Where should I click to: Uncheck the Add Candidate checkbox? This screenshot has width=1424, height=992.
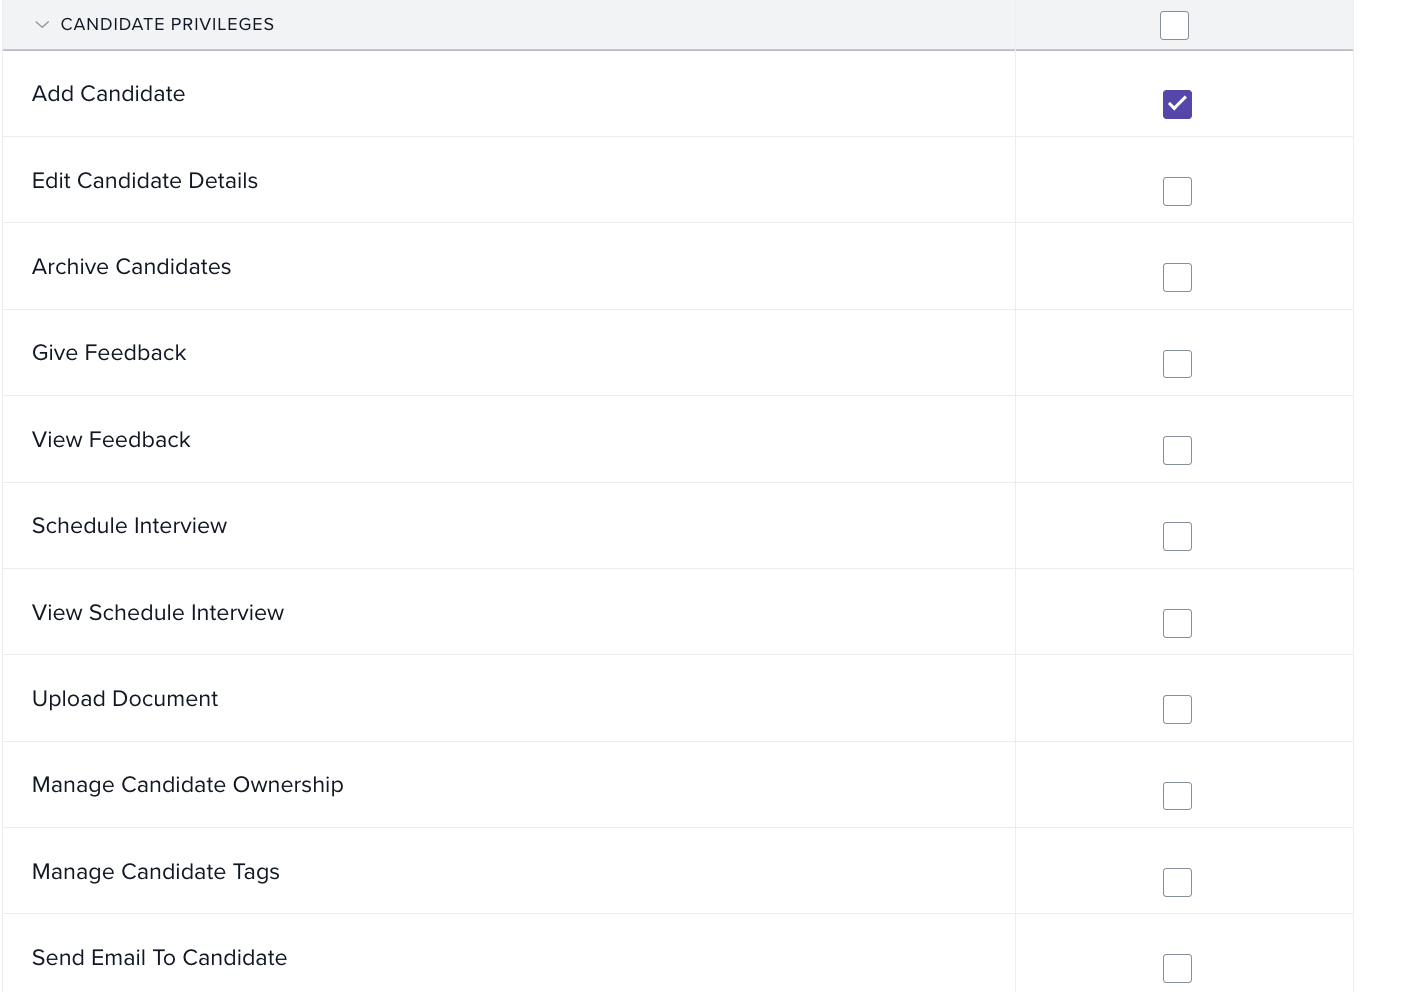pyautogui.click(x=1177, y=104)
